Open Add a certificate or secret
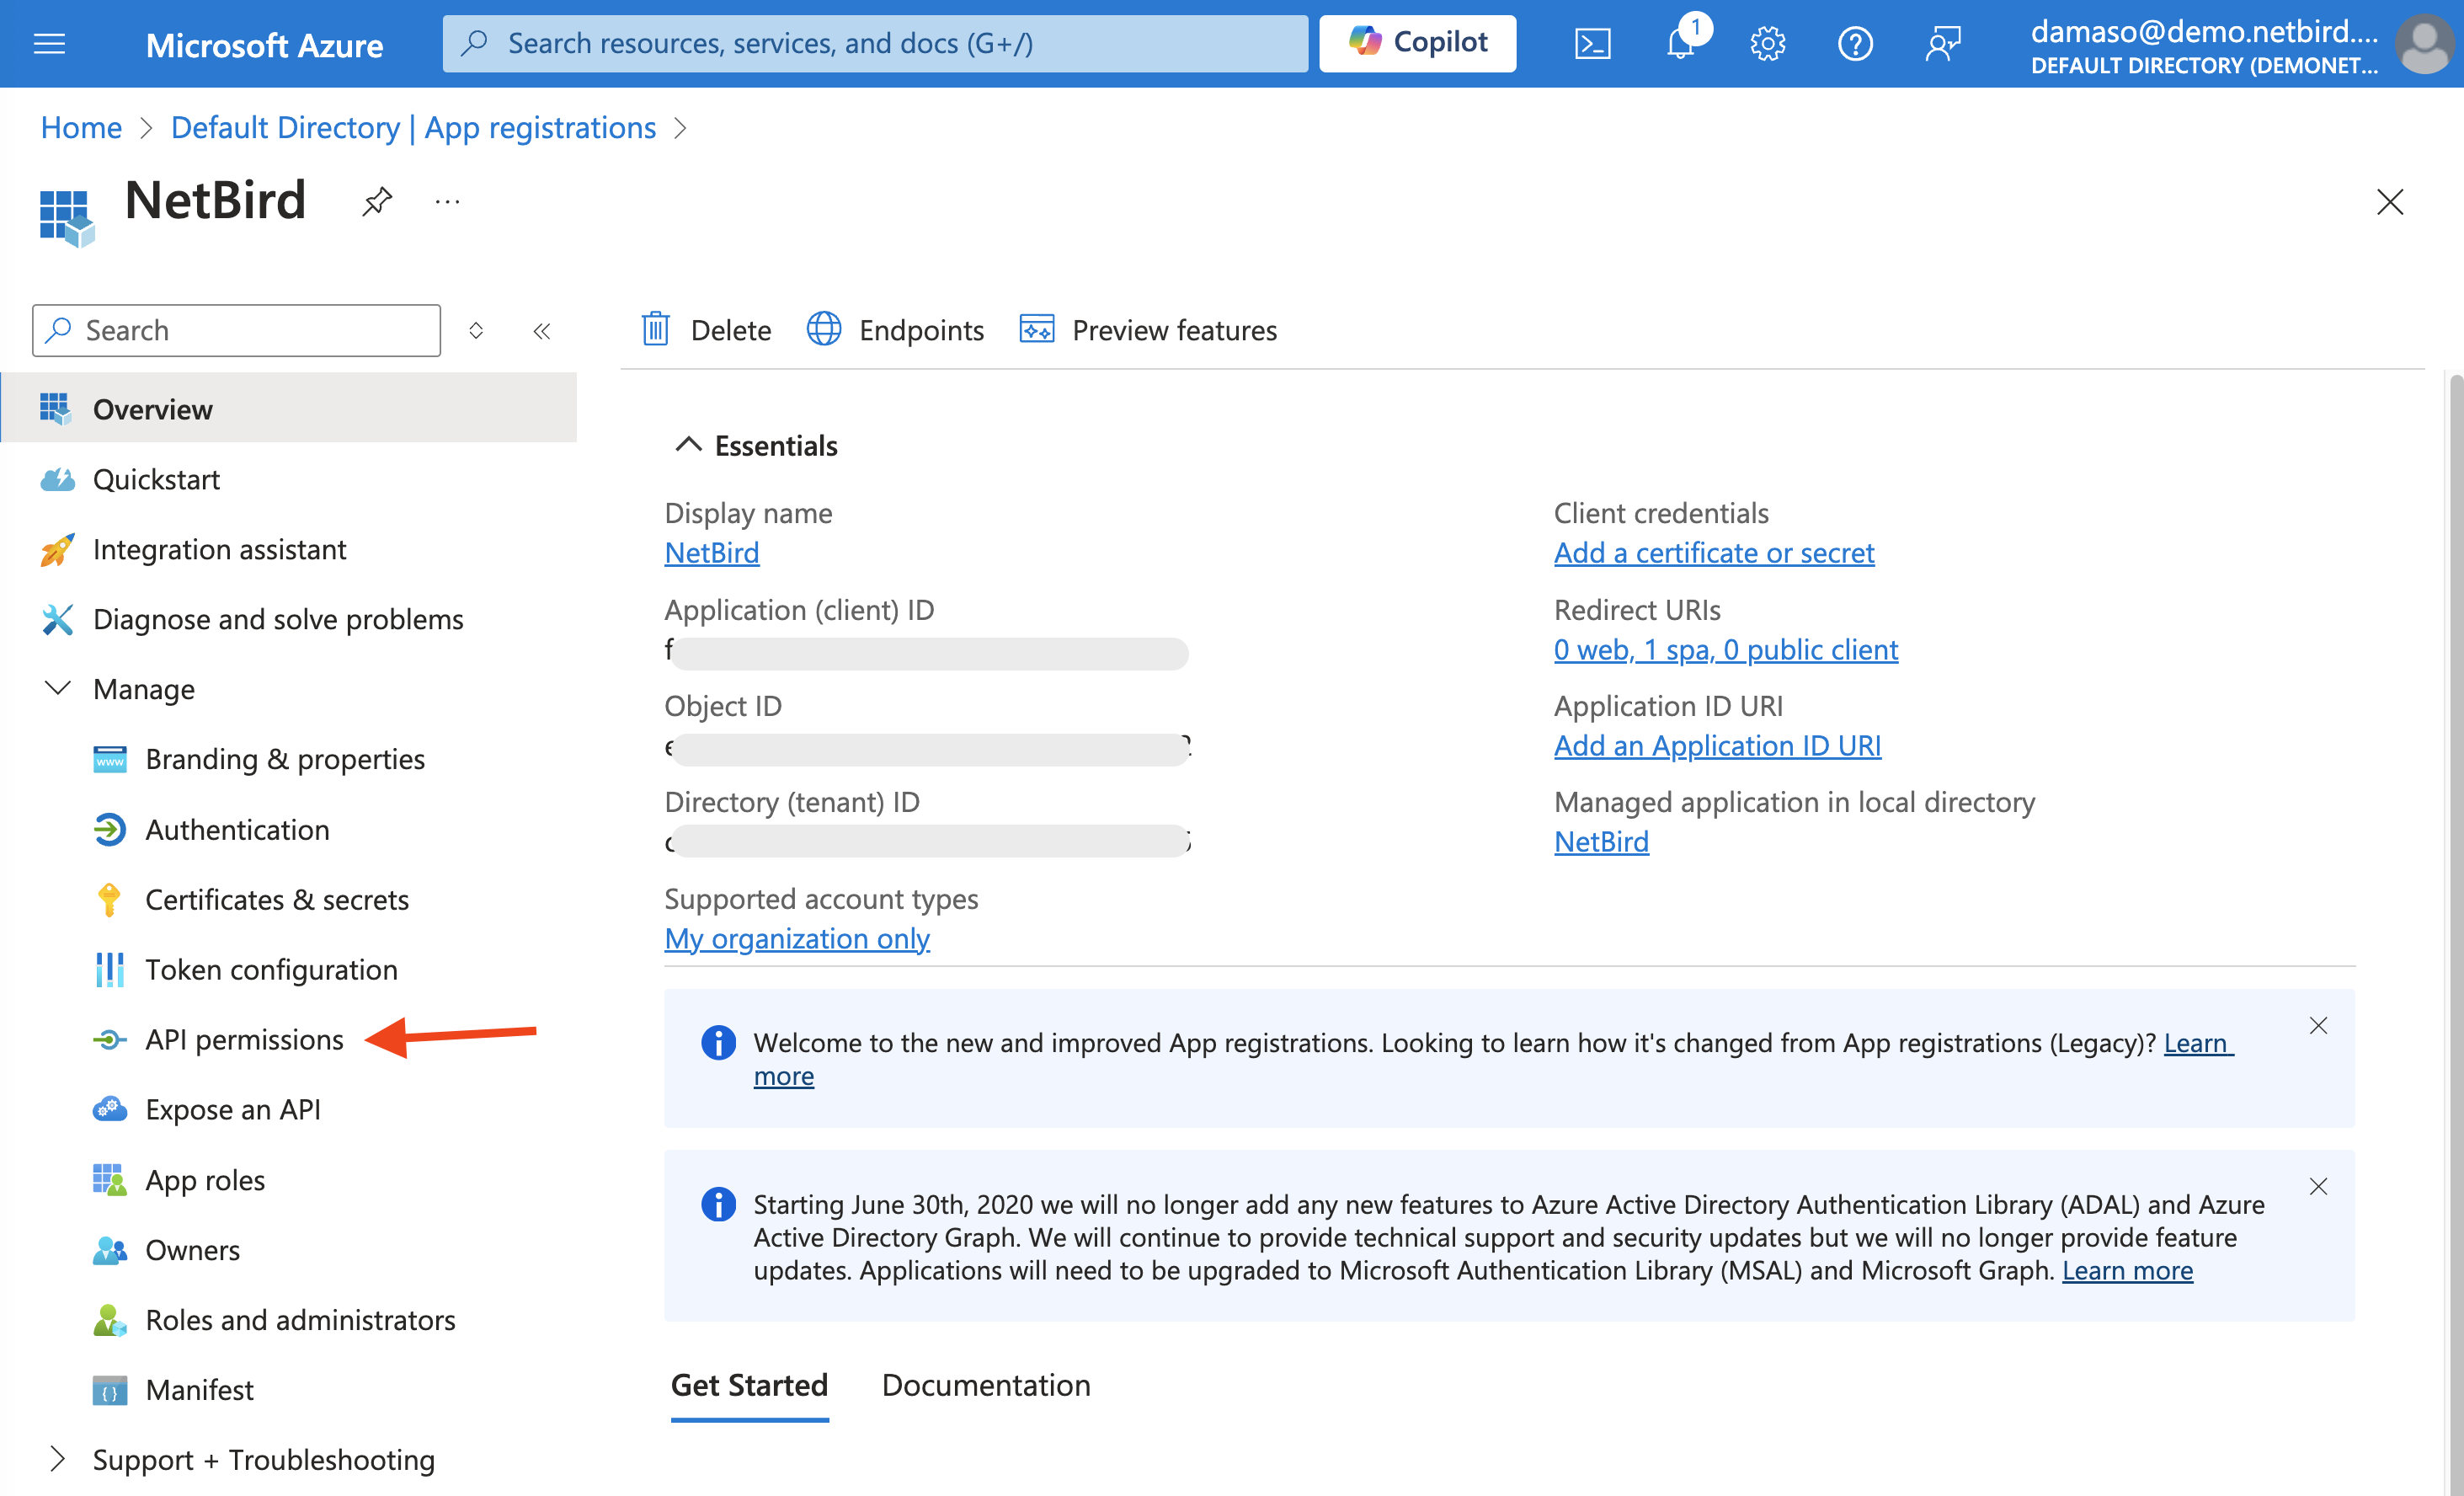This screenshot has width=2464, height=1496. pyautogui.click(x=1713, y=552)
